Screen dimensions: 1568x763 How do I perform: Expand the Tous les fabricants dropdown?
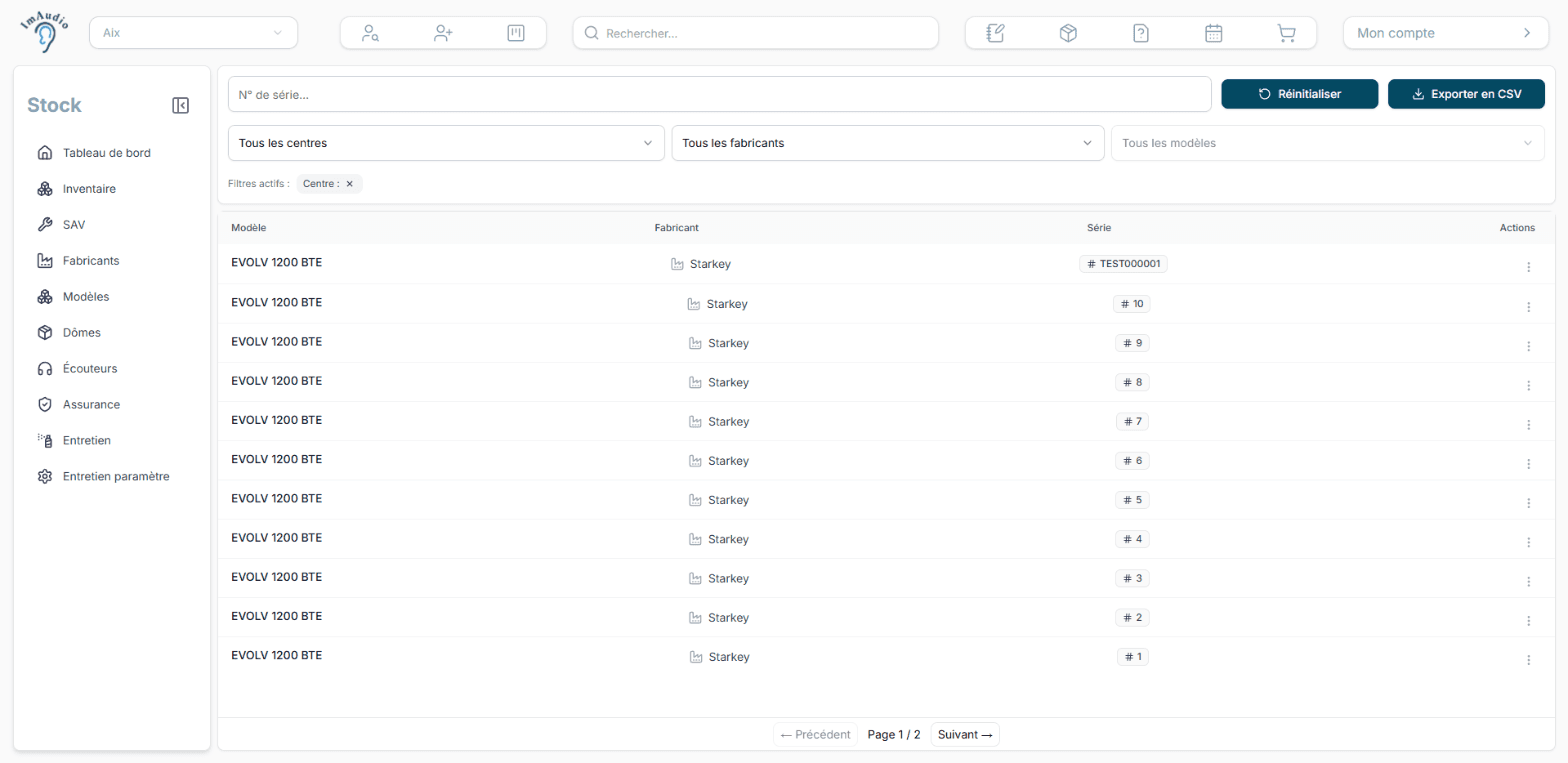point(888,143)
